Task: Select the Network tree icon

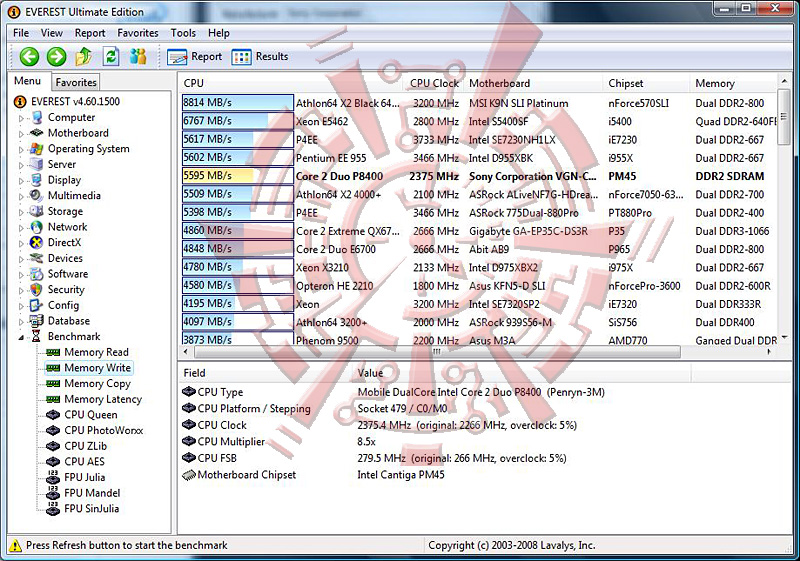Action: [37, 226]
